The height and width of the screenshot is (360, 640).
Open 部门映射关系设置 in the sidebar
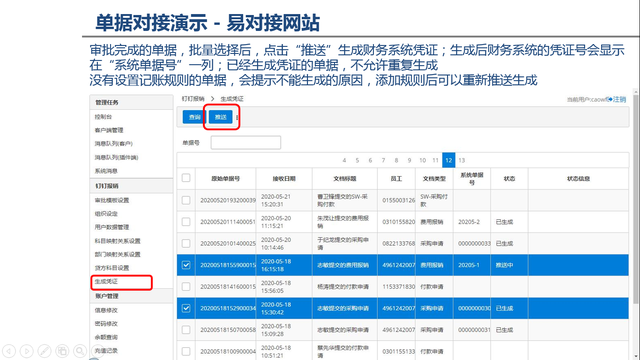pos(118,255)
